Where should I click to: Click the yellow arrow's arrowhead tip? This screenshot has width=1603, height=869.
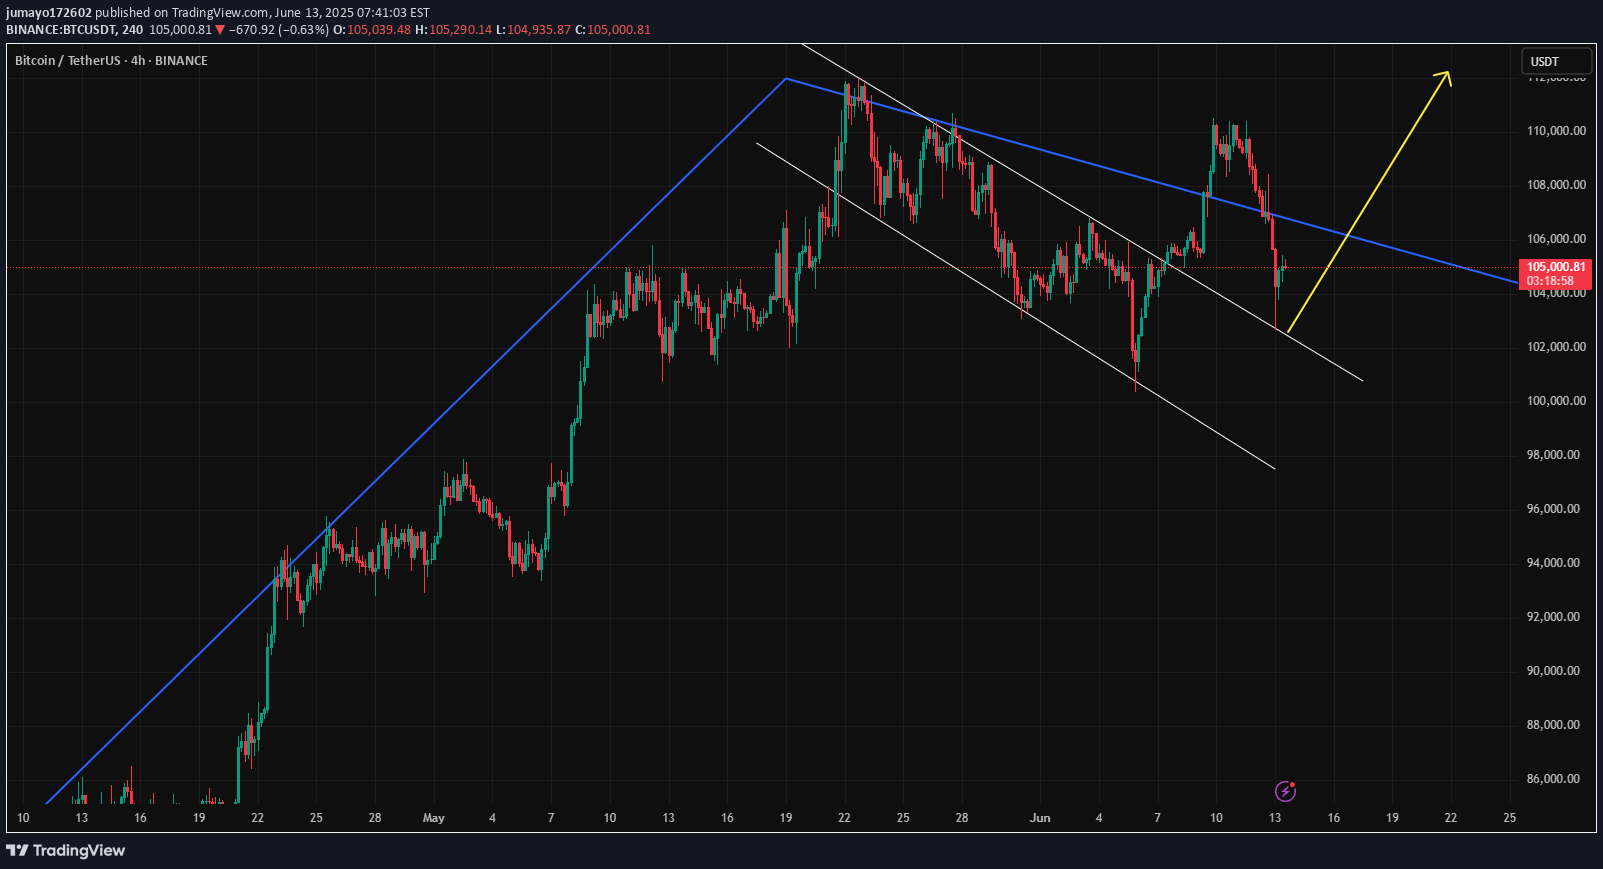tap(1448, 73)
